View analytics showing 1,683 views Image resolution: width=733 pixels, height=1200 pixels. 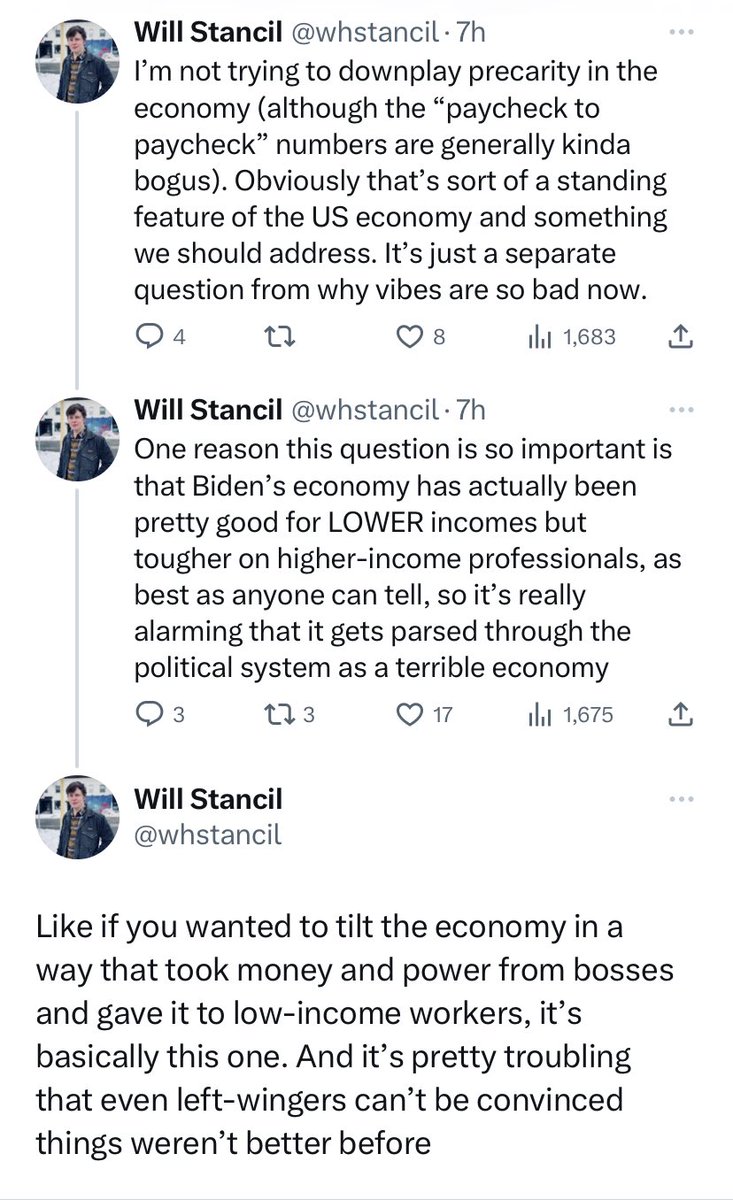pos(540,338)
